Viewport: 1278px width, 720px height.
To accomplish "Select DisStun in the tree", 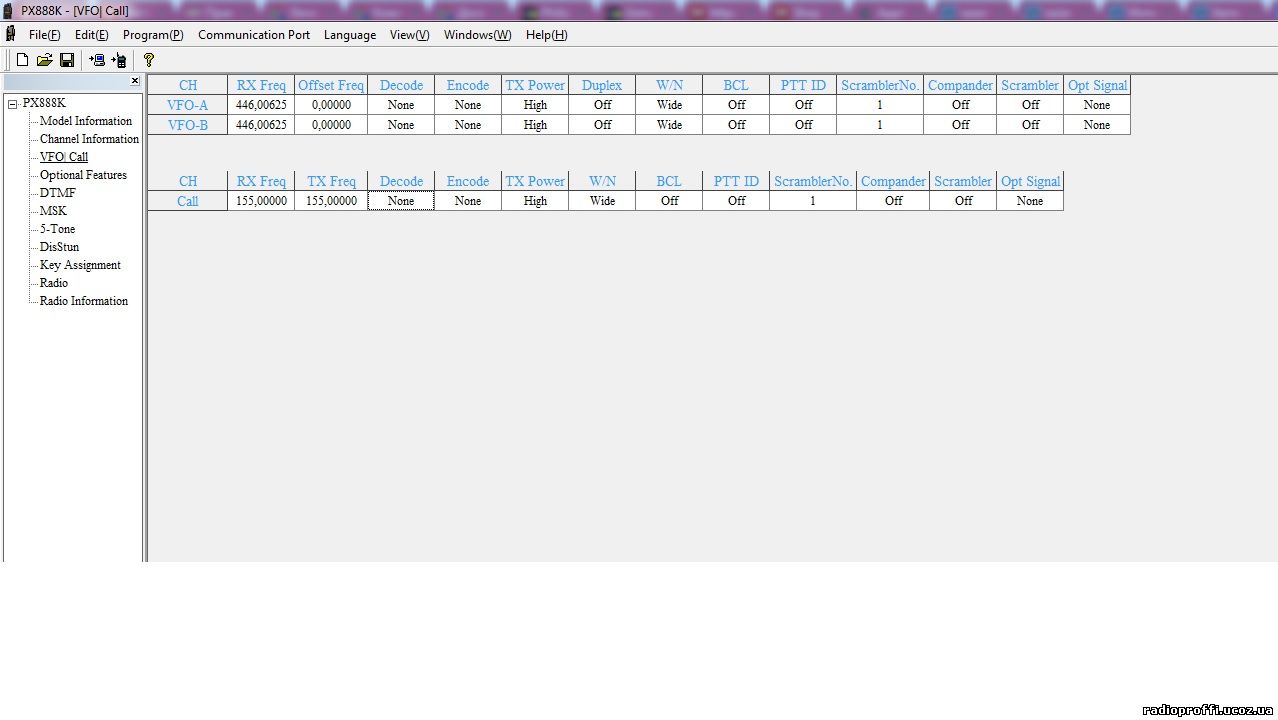I will pos(59,247).
